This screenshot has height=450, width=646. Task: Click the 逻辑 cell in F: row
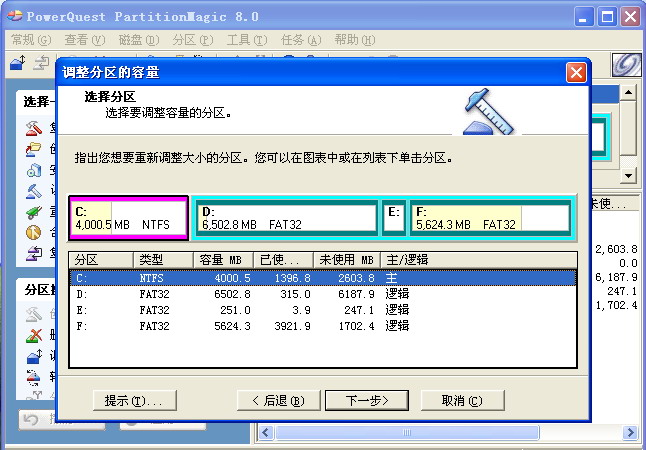[397, 326]
